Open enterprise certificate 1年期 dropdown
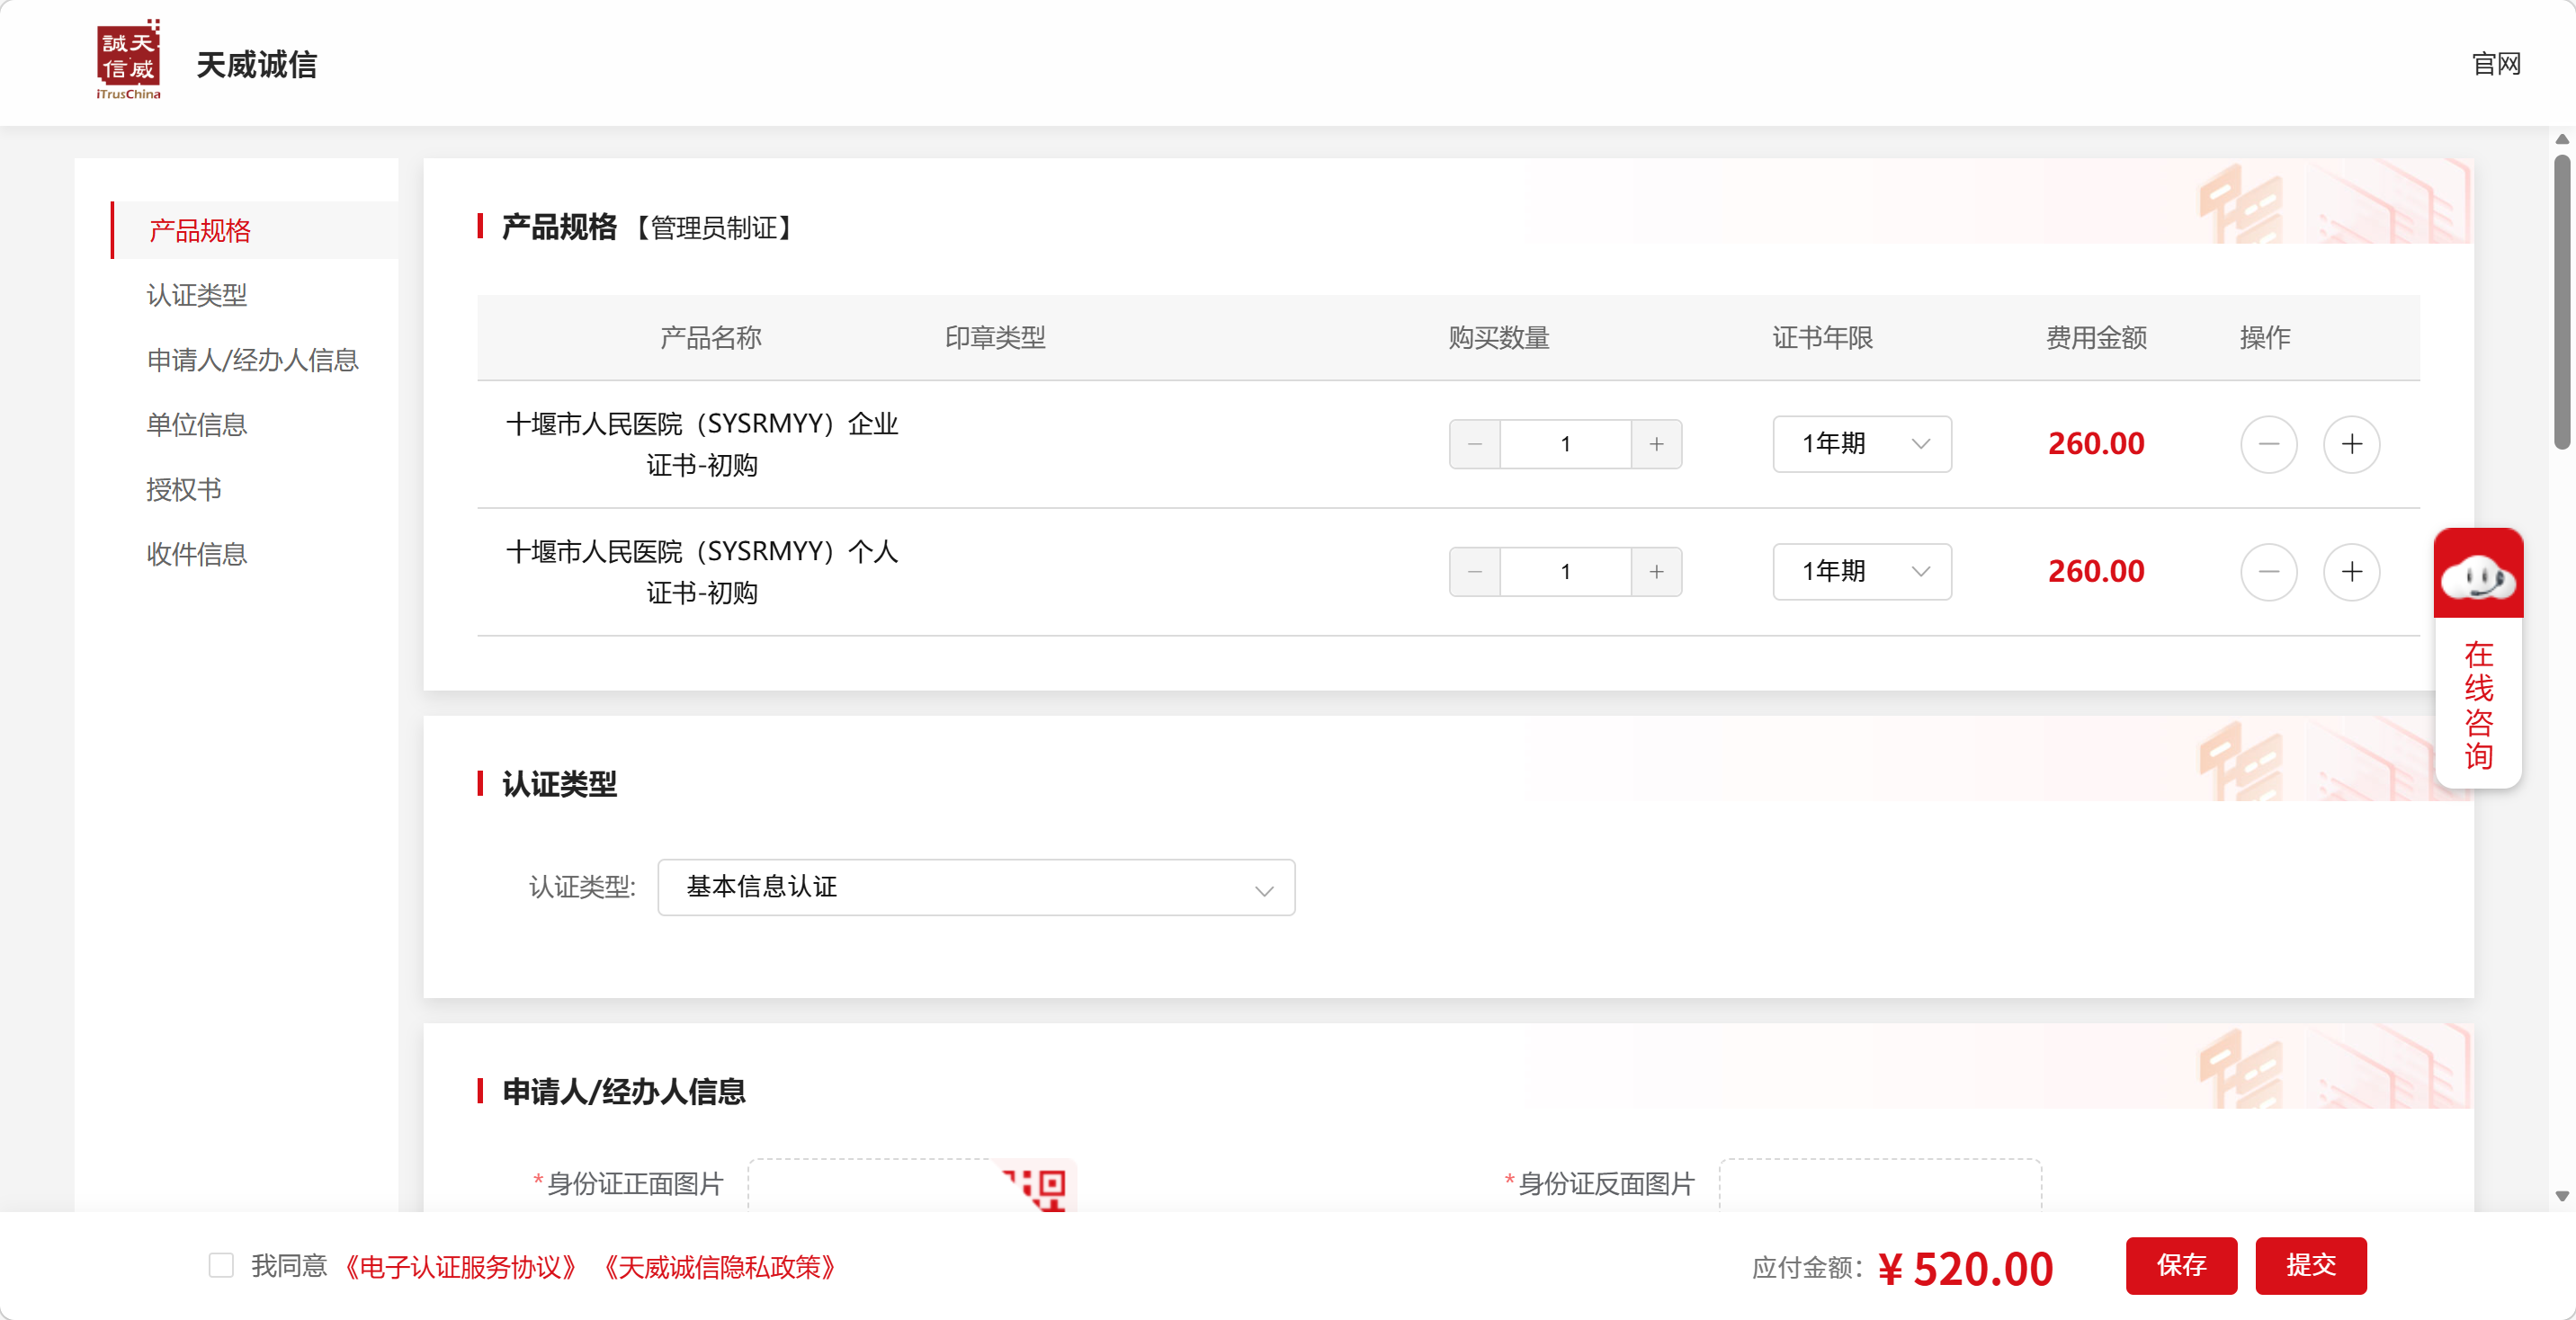Viewport: 2576px width, 1320px height. [x=1861, y=444]
